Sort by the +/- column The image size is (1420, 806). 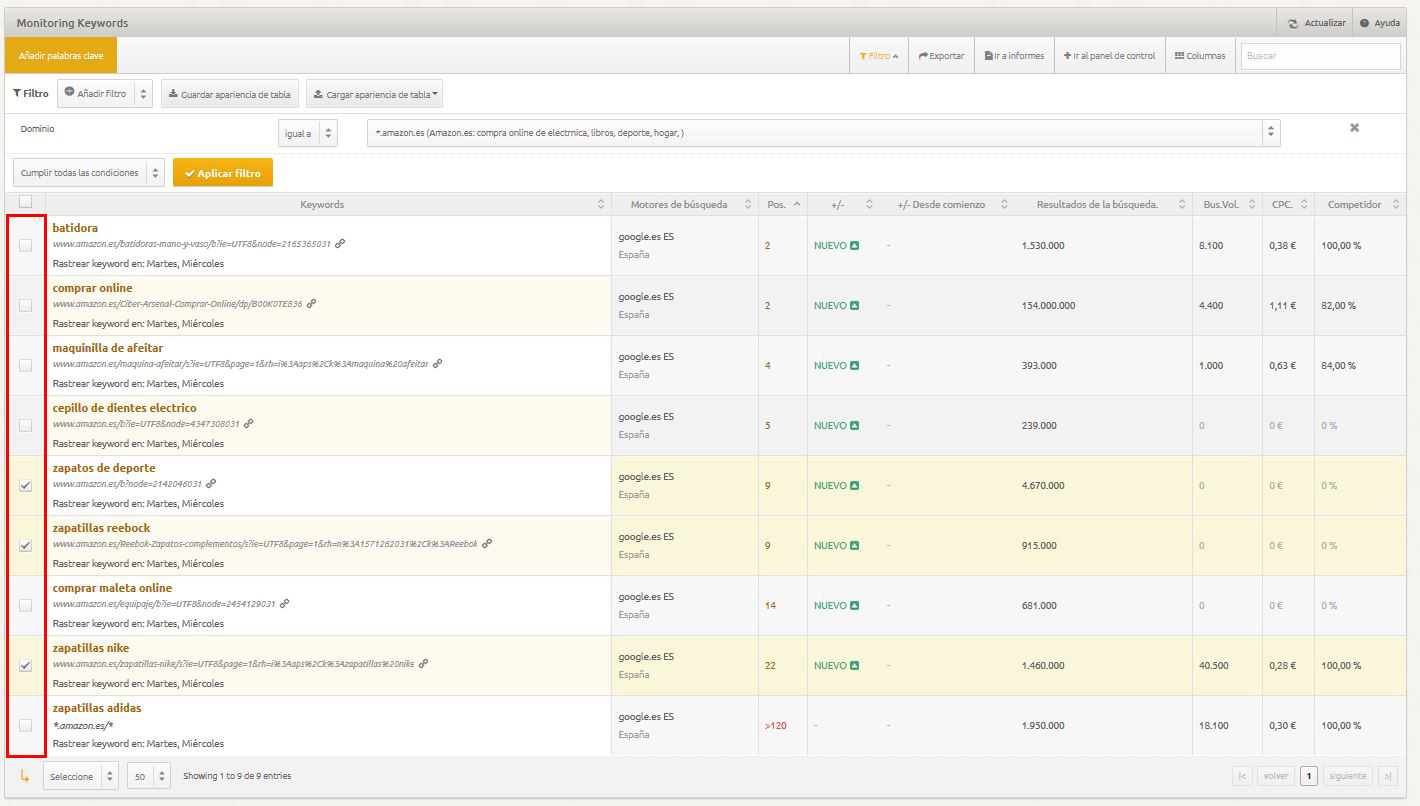(x=869, y=205)
